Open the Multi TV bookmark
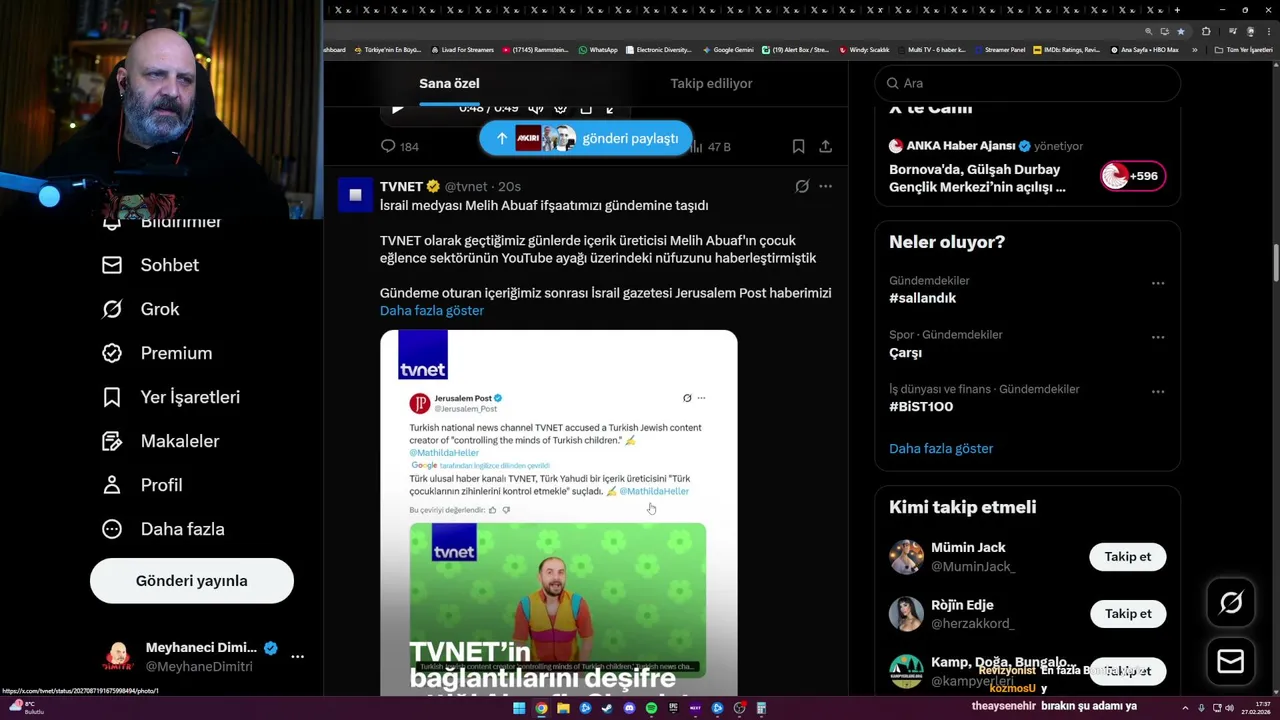Viewport: 1280px width, 720px height. [931, 49]
